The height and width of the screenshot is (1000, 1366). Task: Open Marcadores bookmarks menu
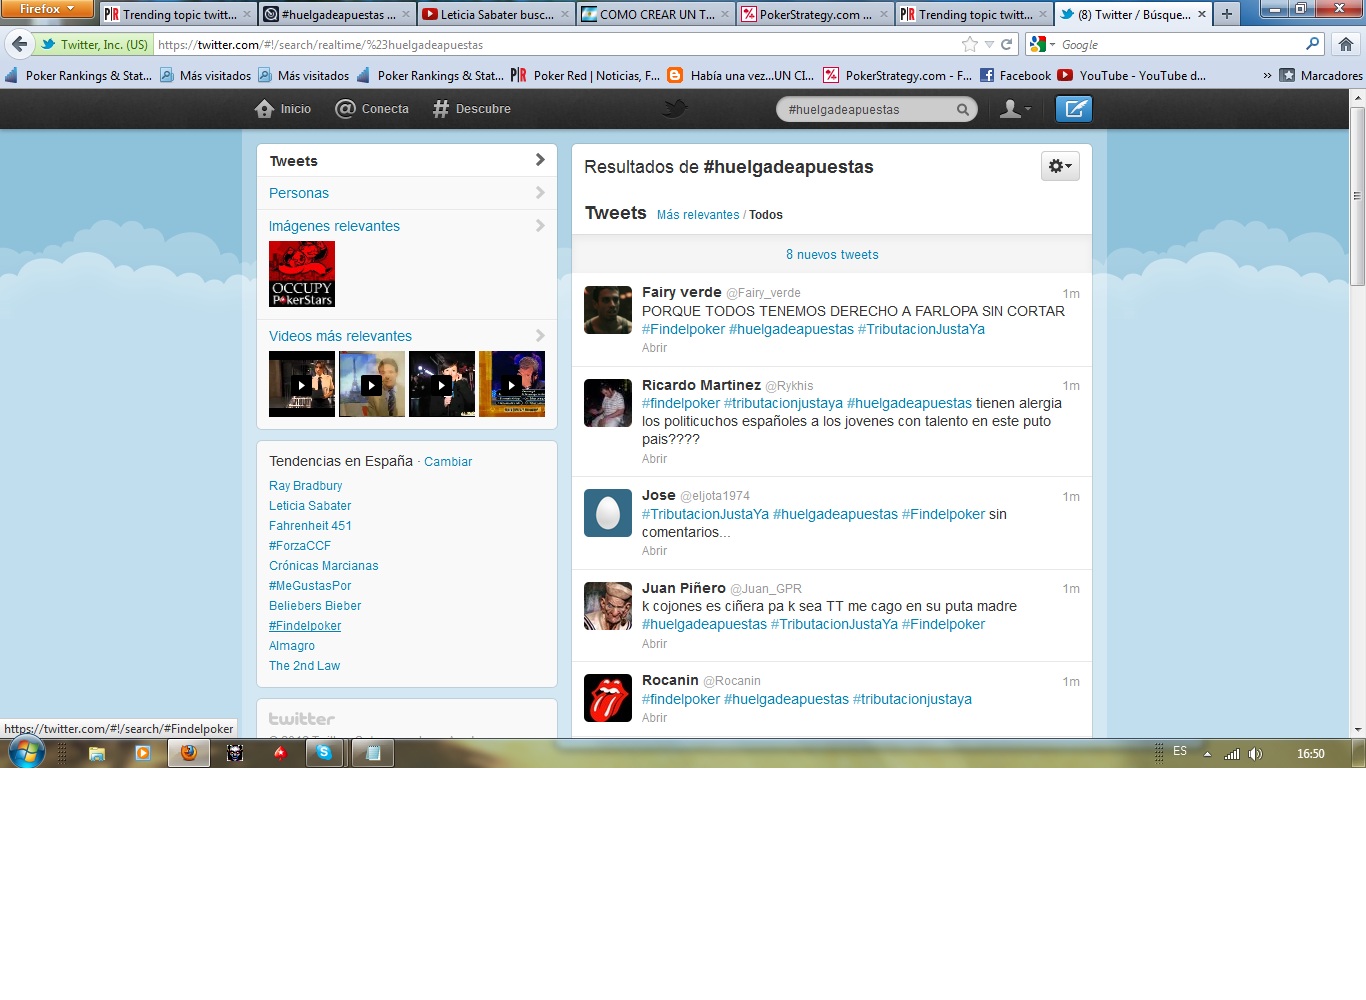pos(1321,75)
